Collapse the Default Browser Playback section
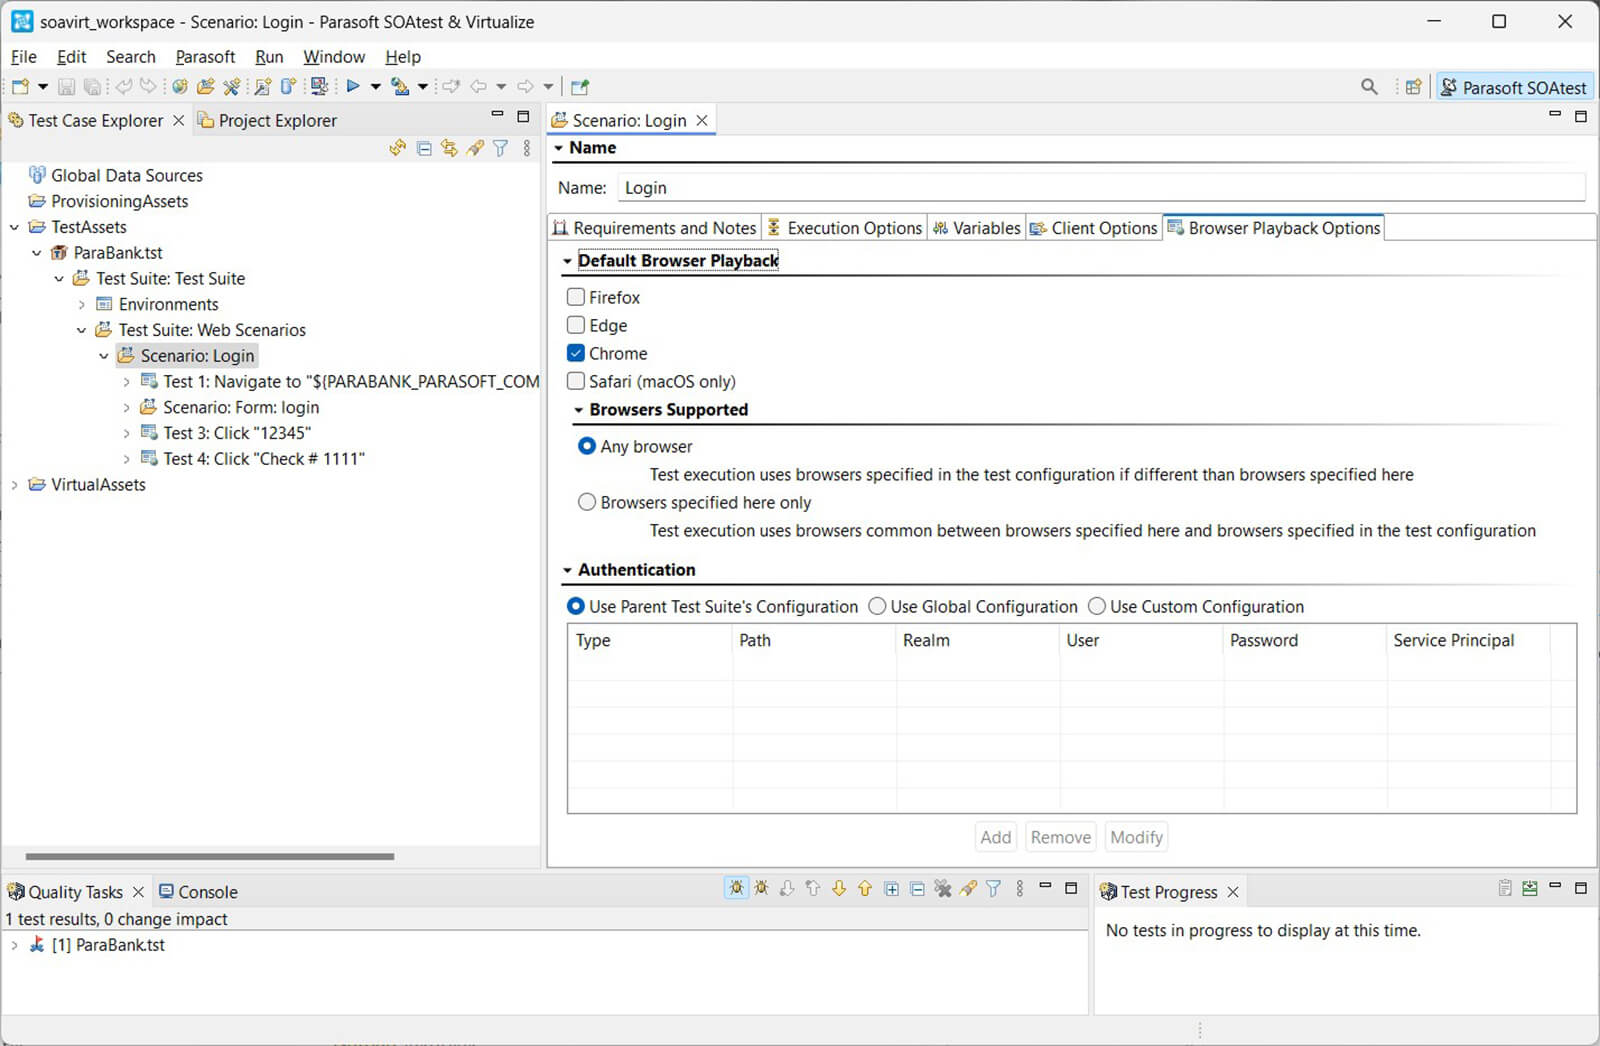Viewport: 1600px width, 1046px height. (x=567, y=261)
